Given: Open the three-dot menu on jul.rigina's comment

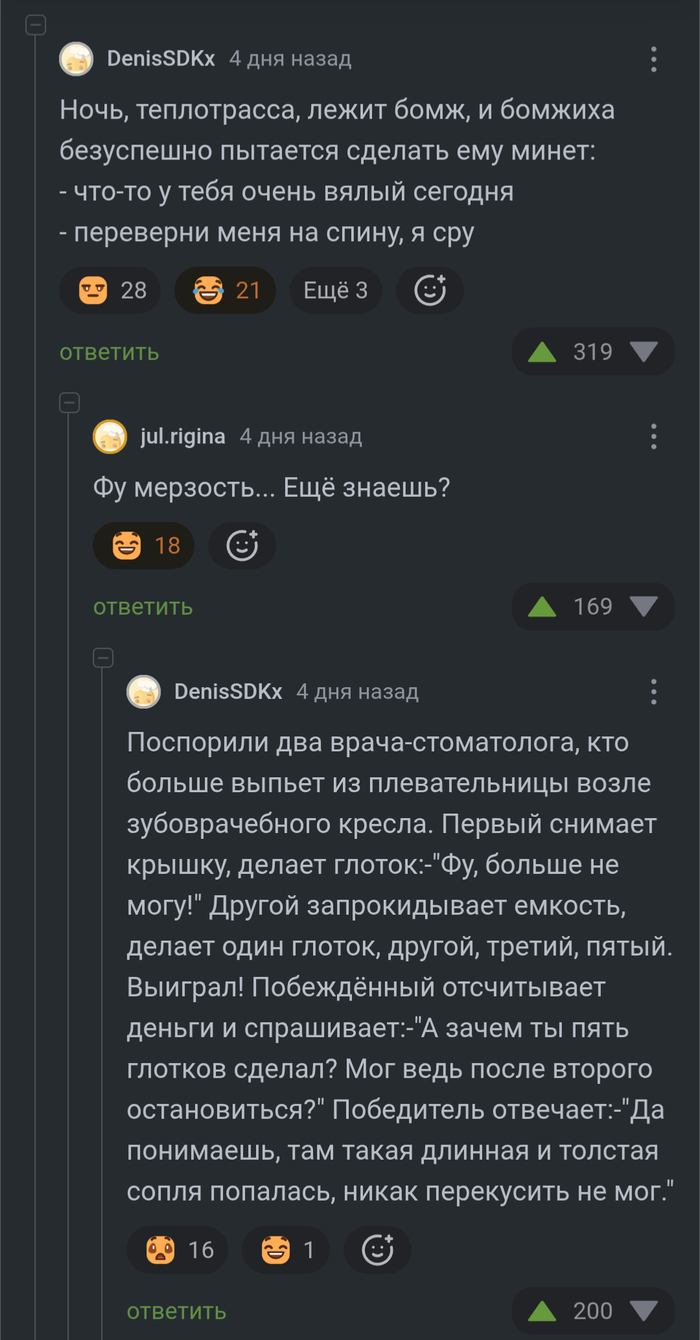Looking at the screenshot, I should [653, 435].
